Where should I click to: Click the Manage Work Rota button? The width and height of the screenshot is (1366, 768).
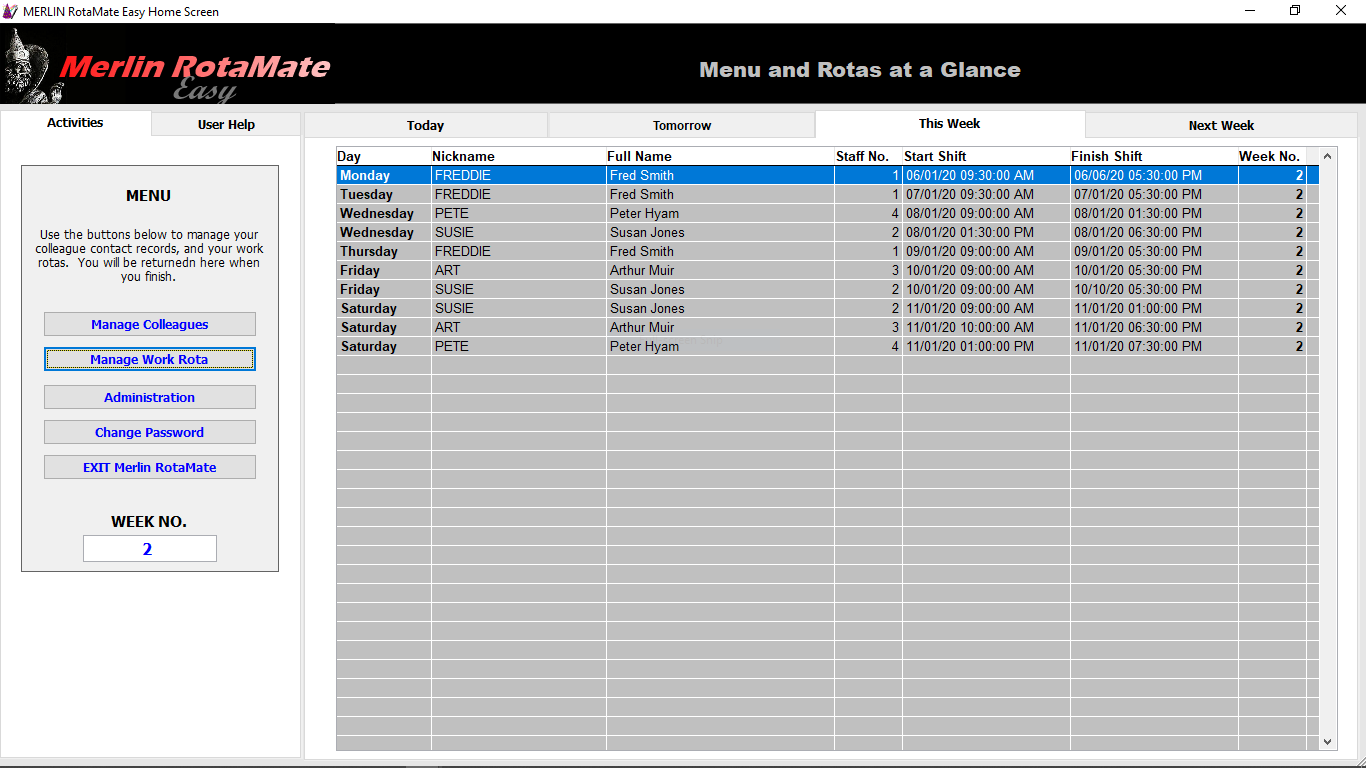click(x=150, y=359)
